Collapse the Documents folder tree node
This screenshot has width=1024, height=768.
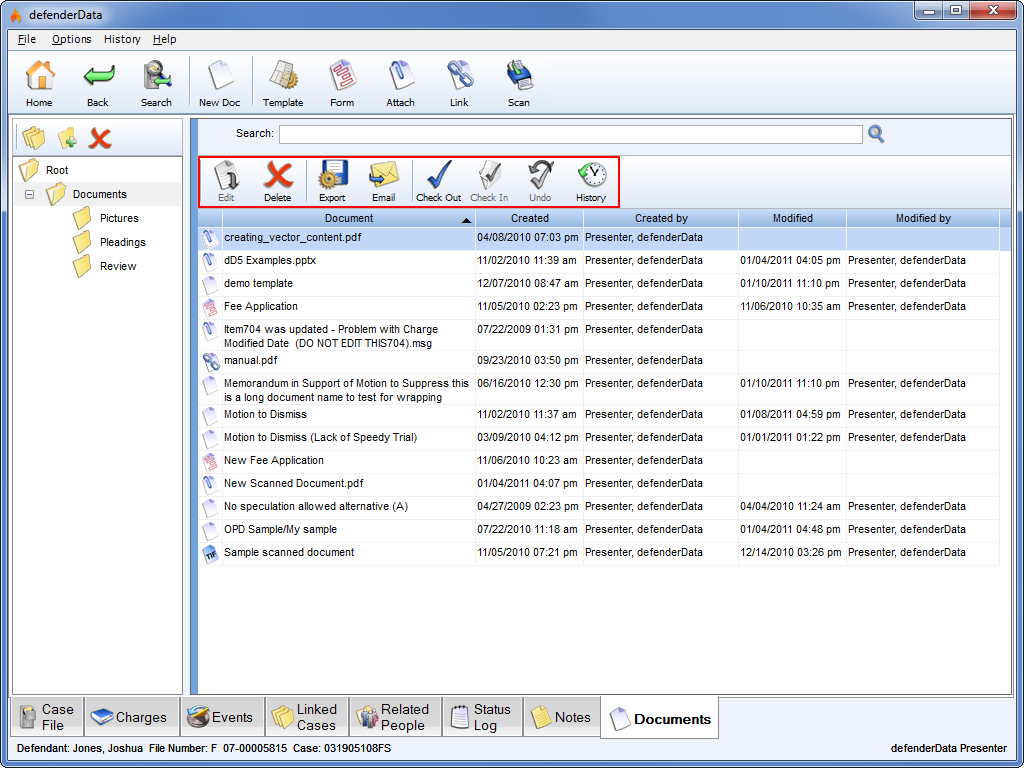pos(29,195)
